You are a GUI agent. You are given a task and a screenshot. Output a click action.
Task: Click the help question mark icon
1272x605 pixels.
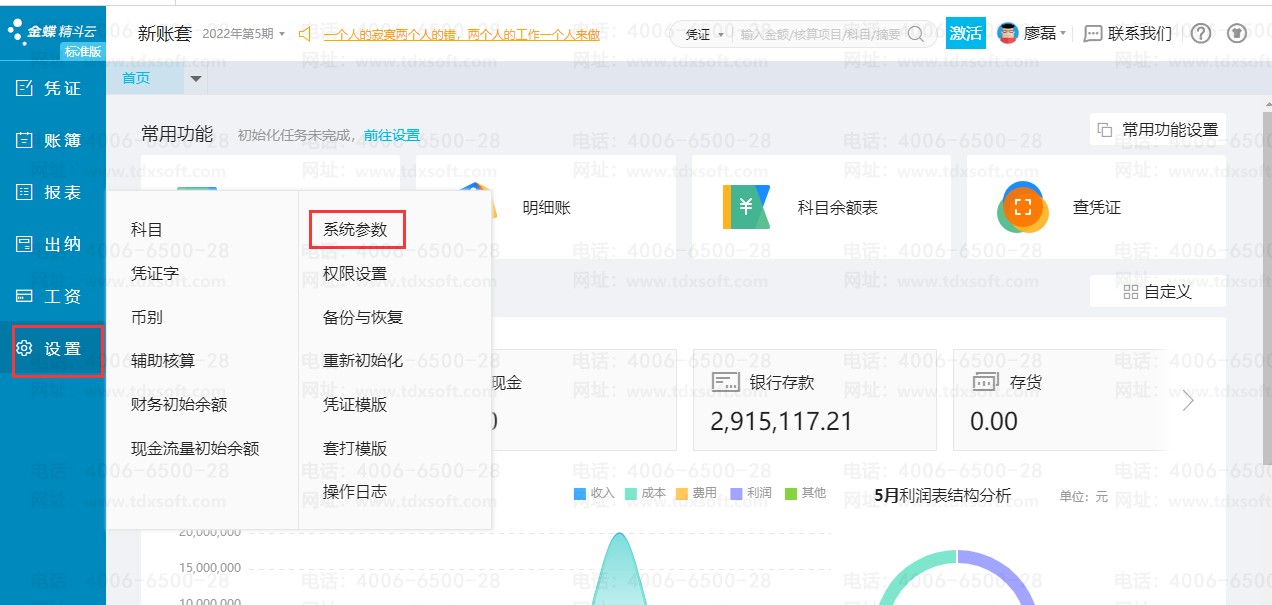pos(1201,33)
